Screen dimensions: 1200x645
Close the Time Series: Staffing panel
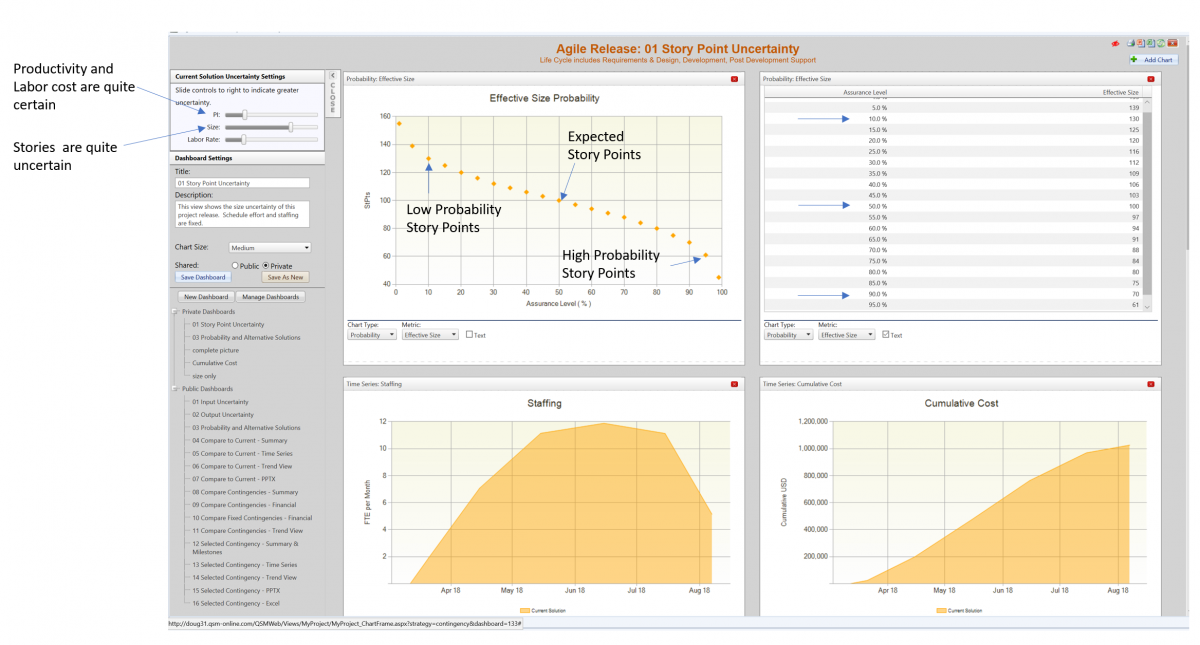click(x=734, y=383)
